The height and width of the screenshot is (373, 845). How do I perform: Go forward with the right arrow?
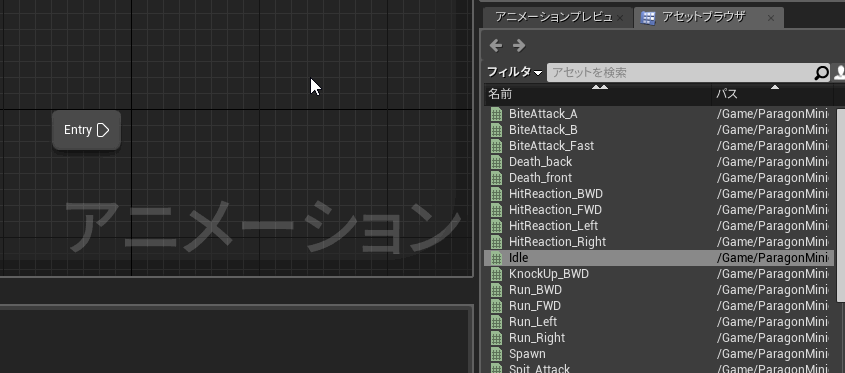click(519, 46)
